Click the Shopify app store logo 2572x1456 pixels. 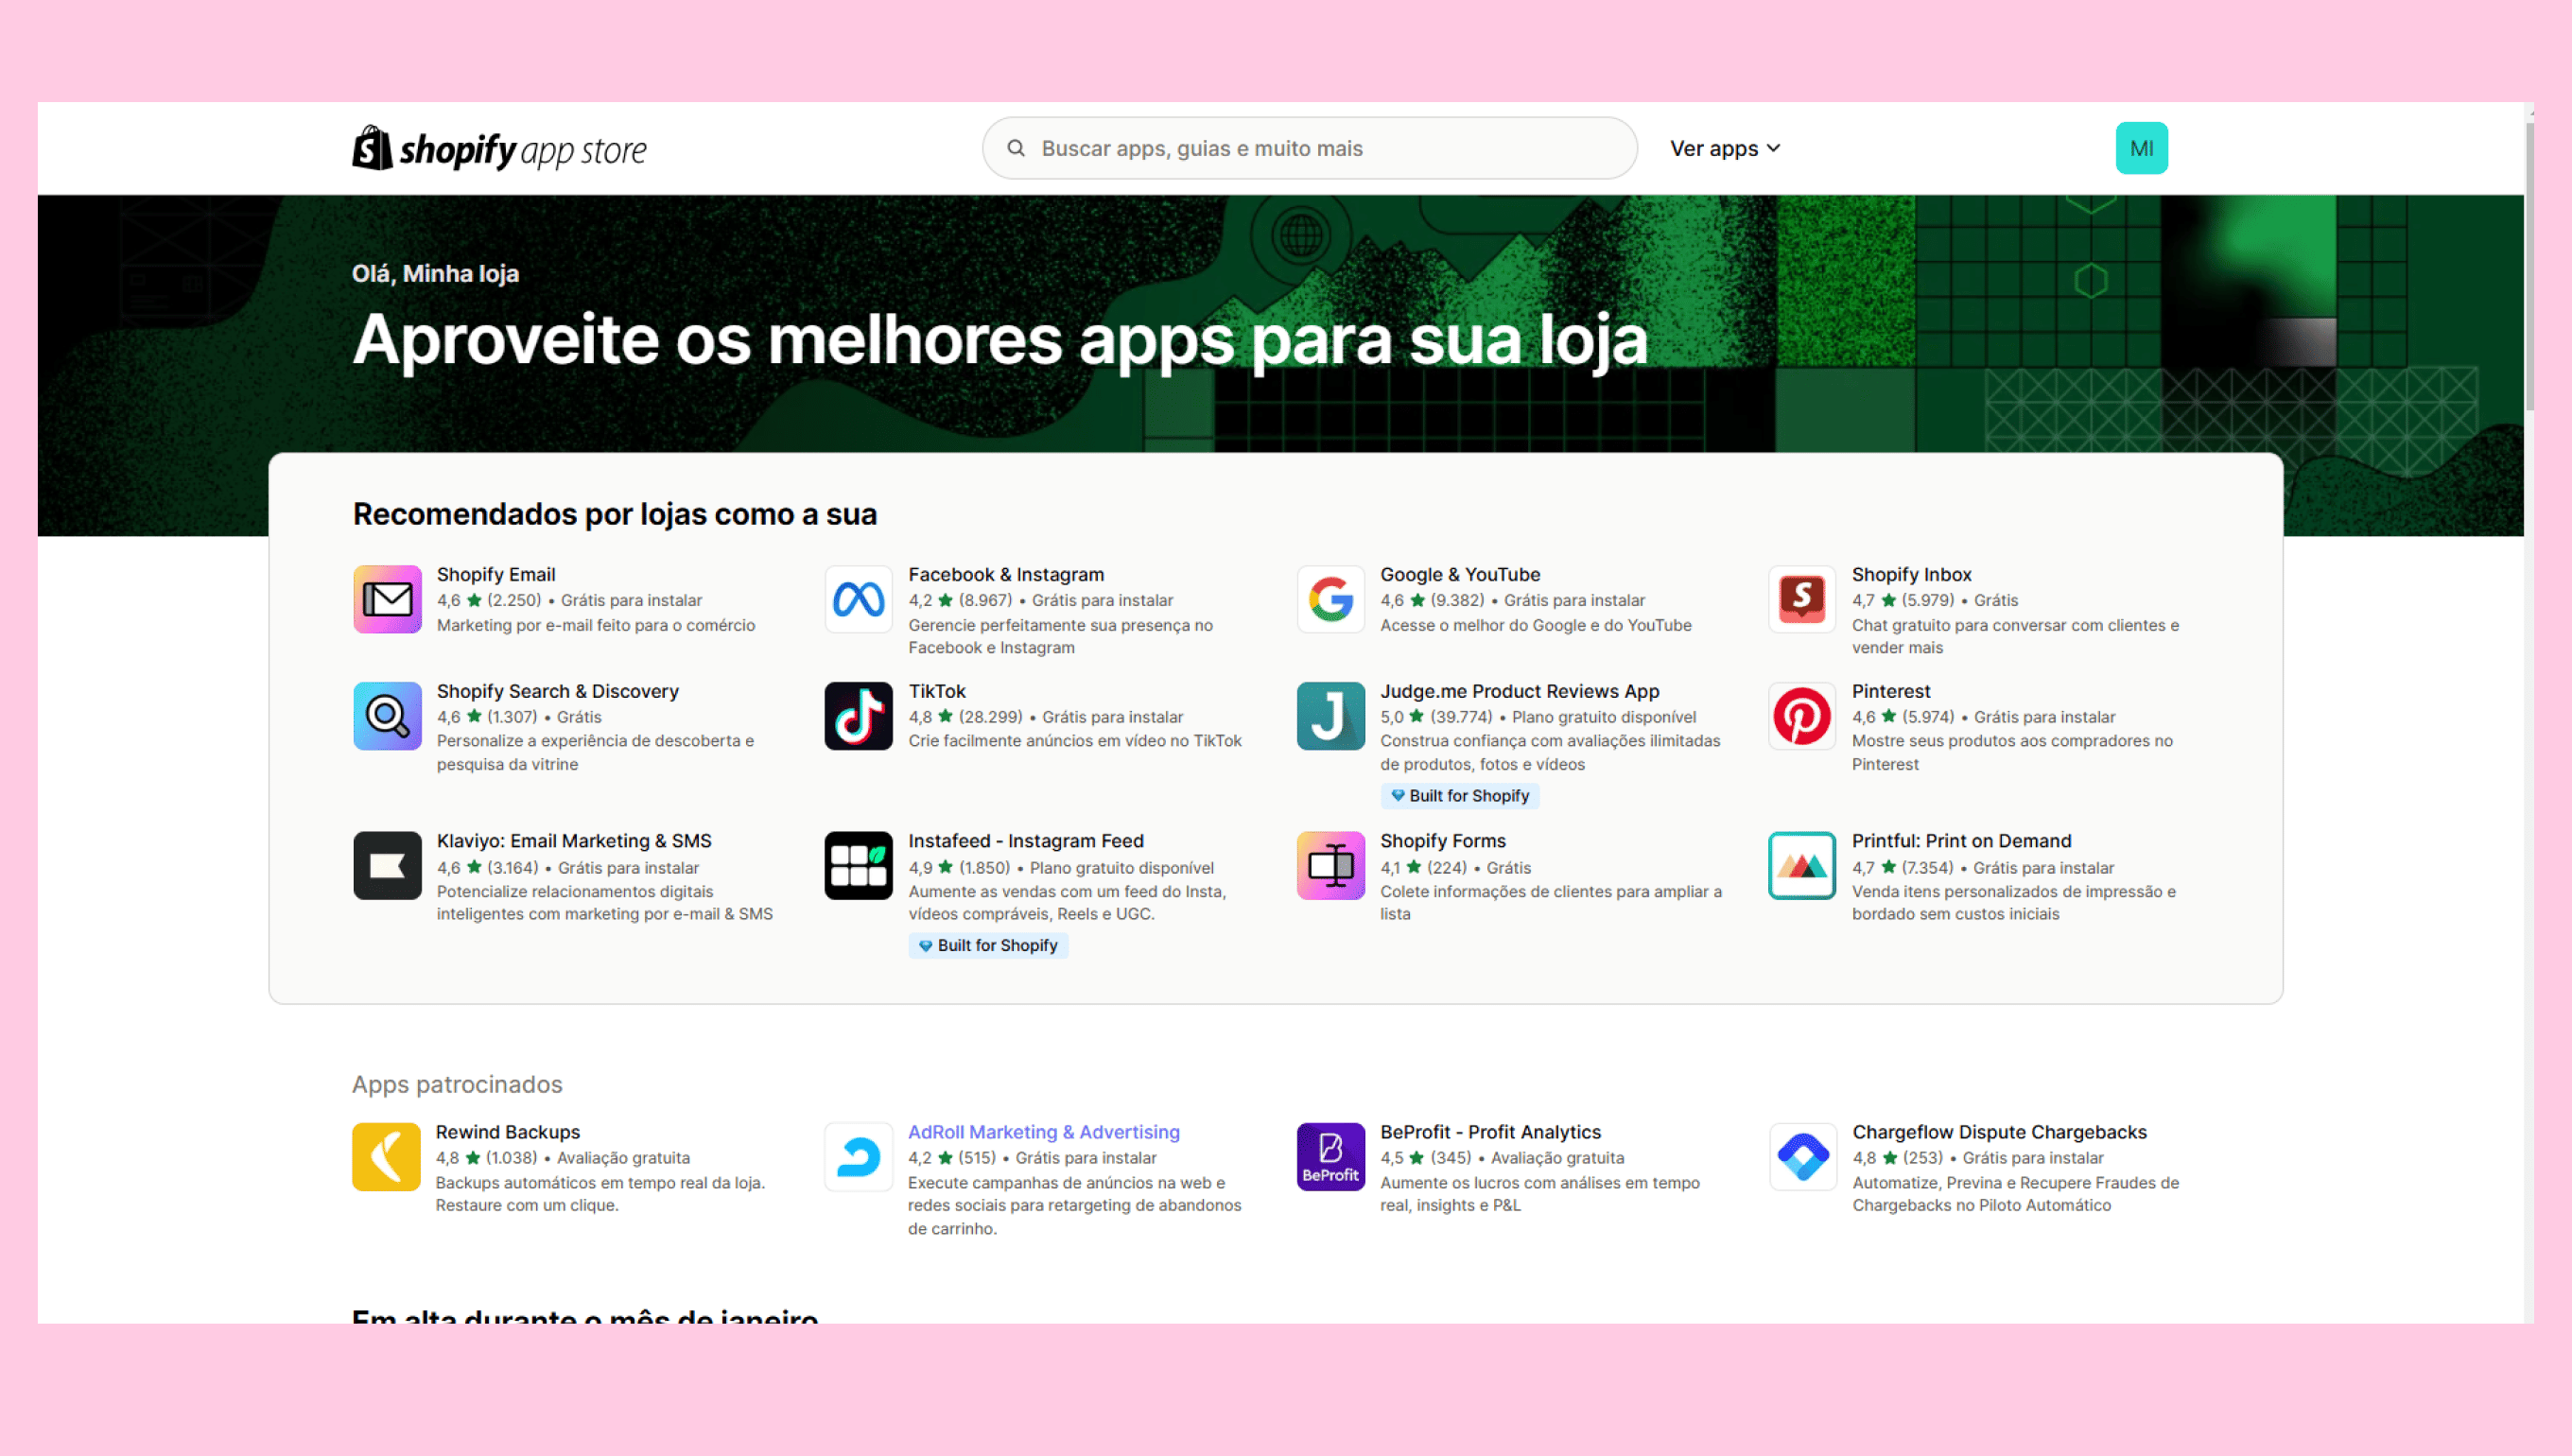click(499, 148)
